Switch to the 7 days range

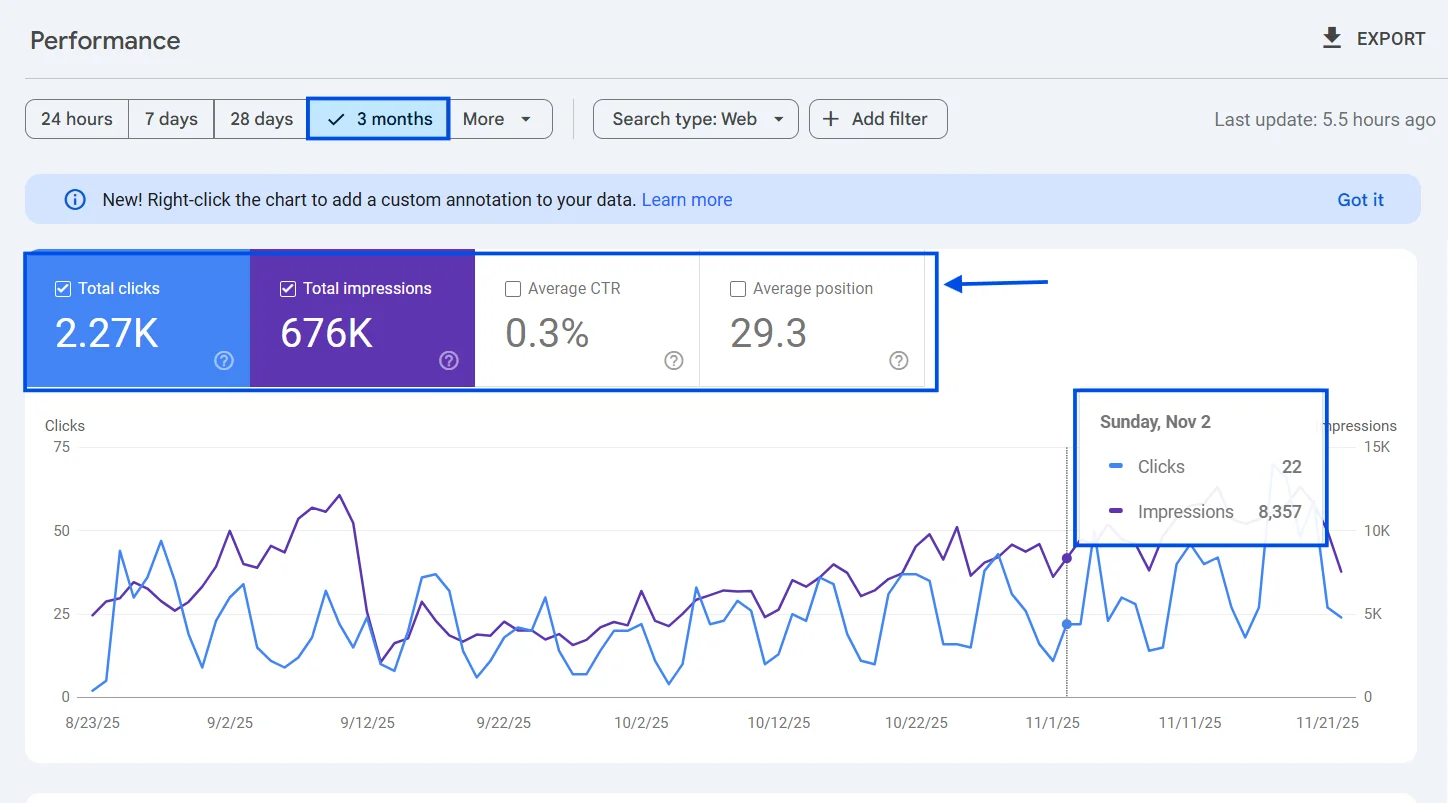[x=171, y=119]
